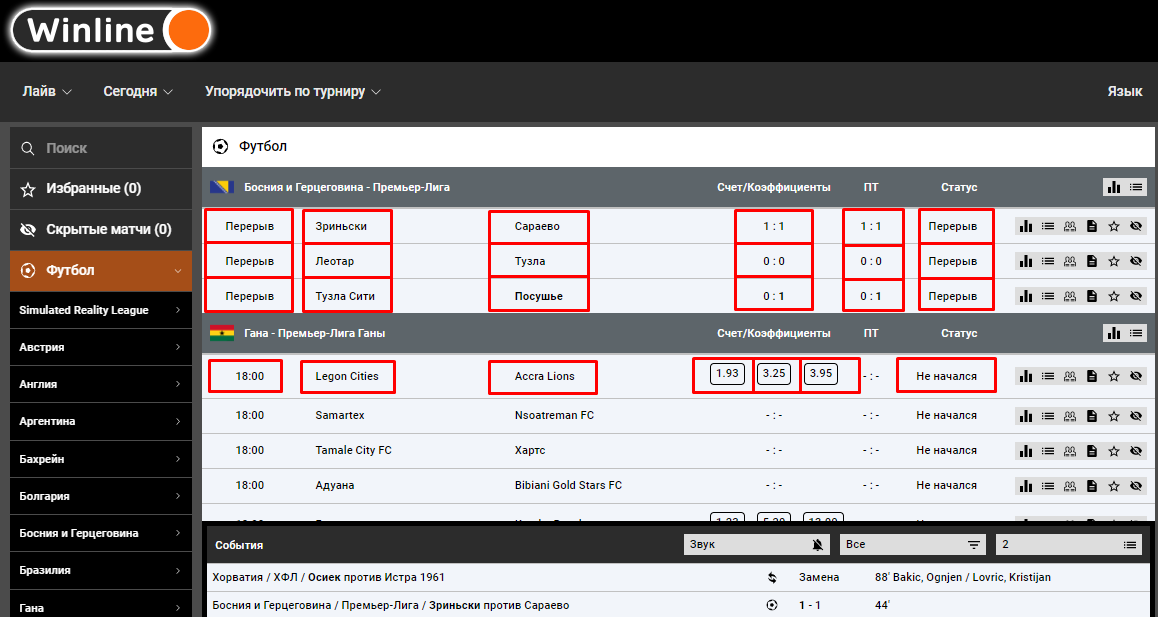Open list view icon in Адуана row
Viewport: 1158px width, 617px height.
1047,485
